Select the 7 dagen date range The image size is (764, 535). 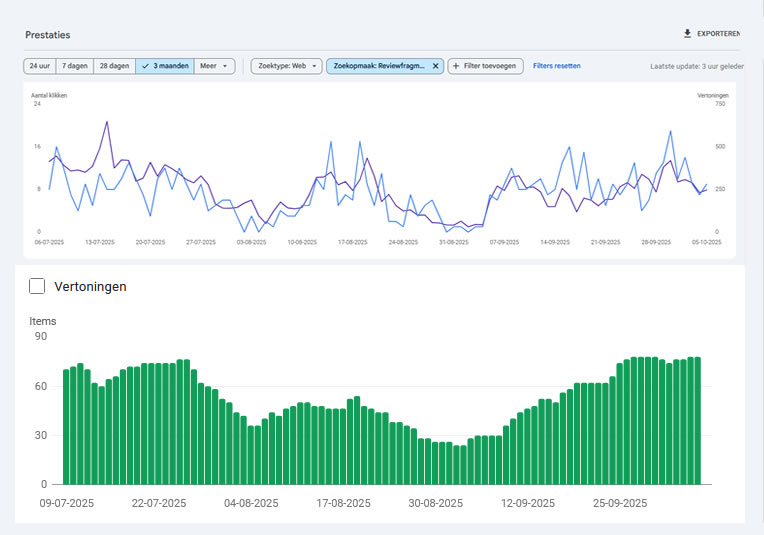click(x=74, y=66)
